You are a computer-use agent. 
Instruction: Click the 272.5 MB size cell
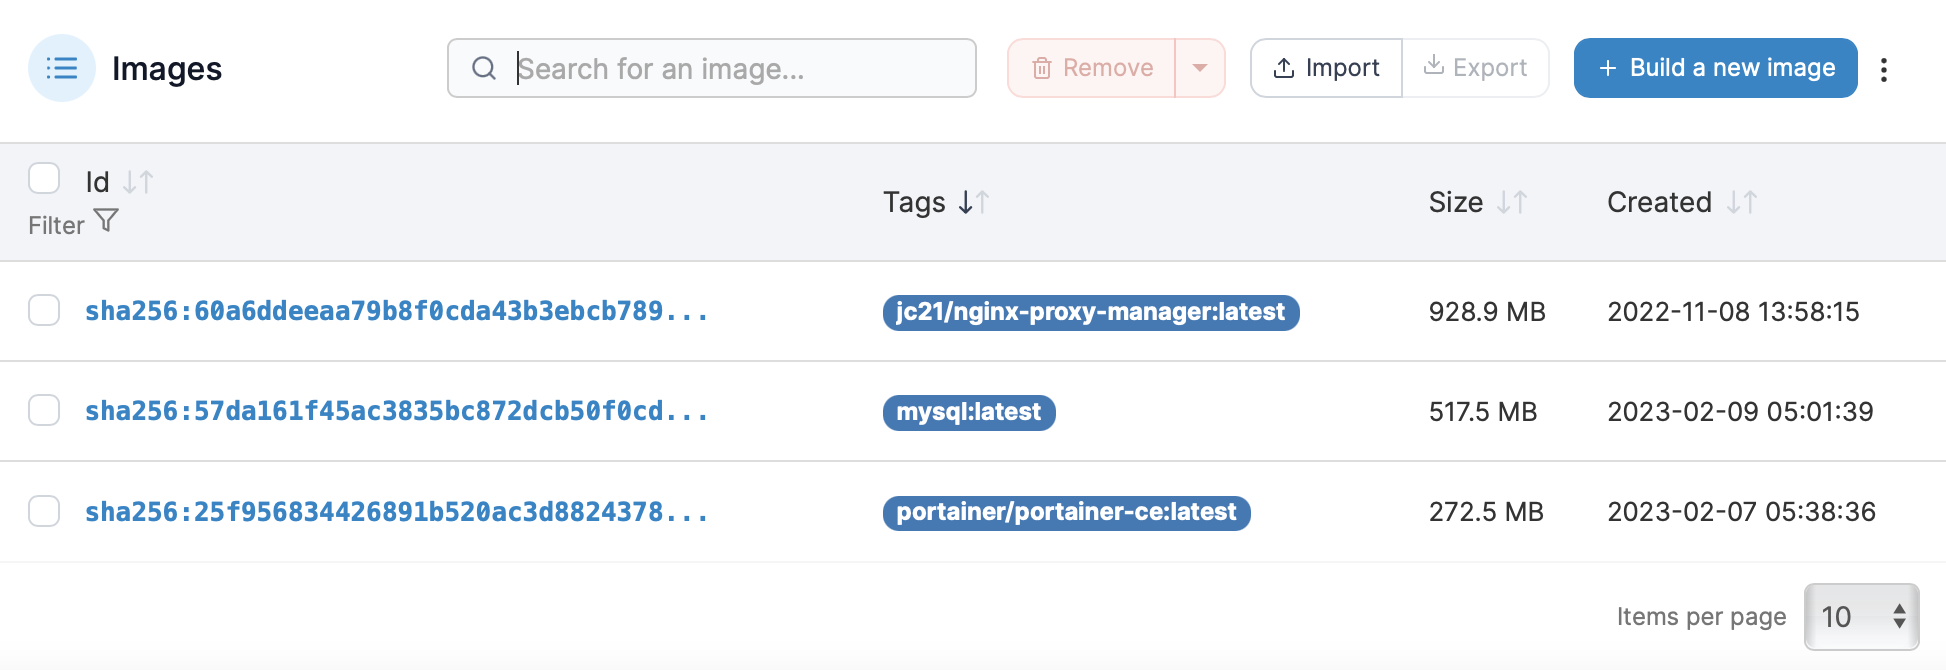(1486, 512)
